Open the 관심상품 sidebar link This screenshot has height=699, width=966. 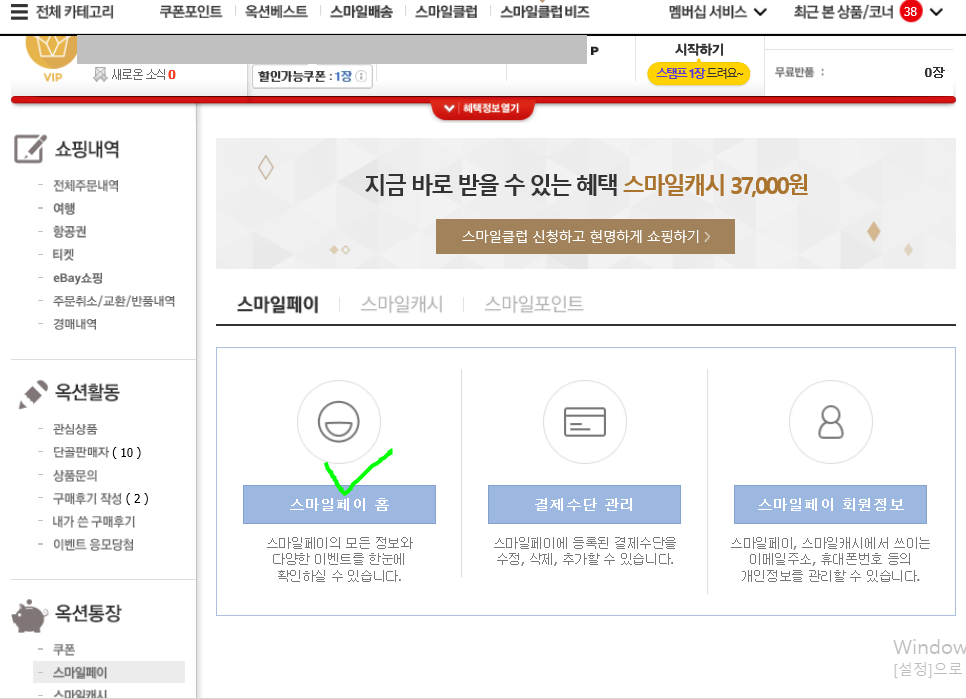[75, 429]
